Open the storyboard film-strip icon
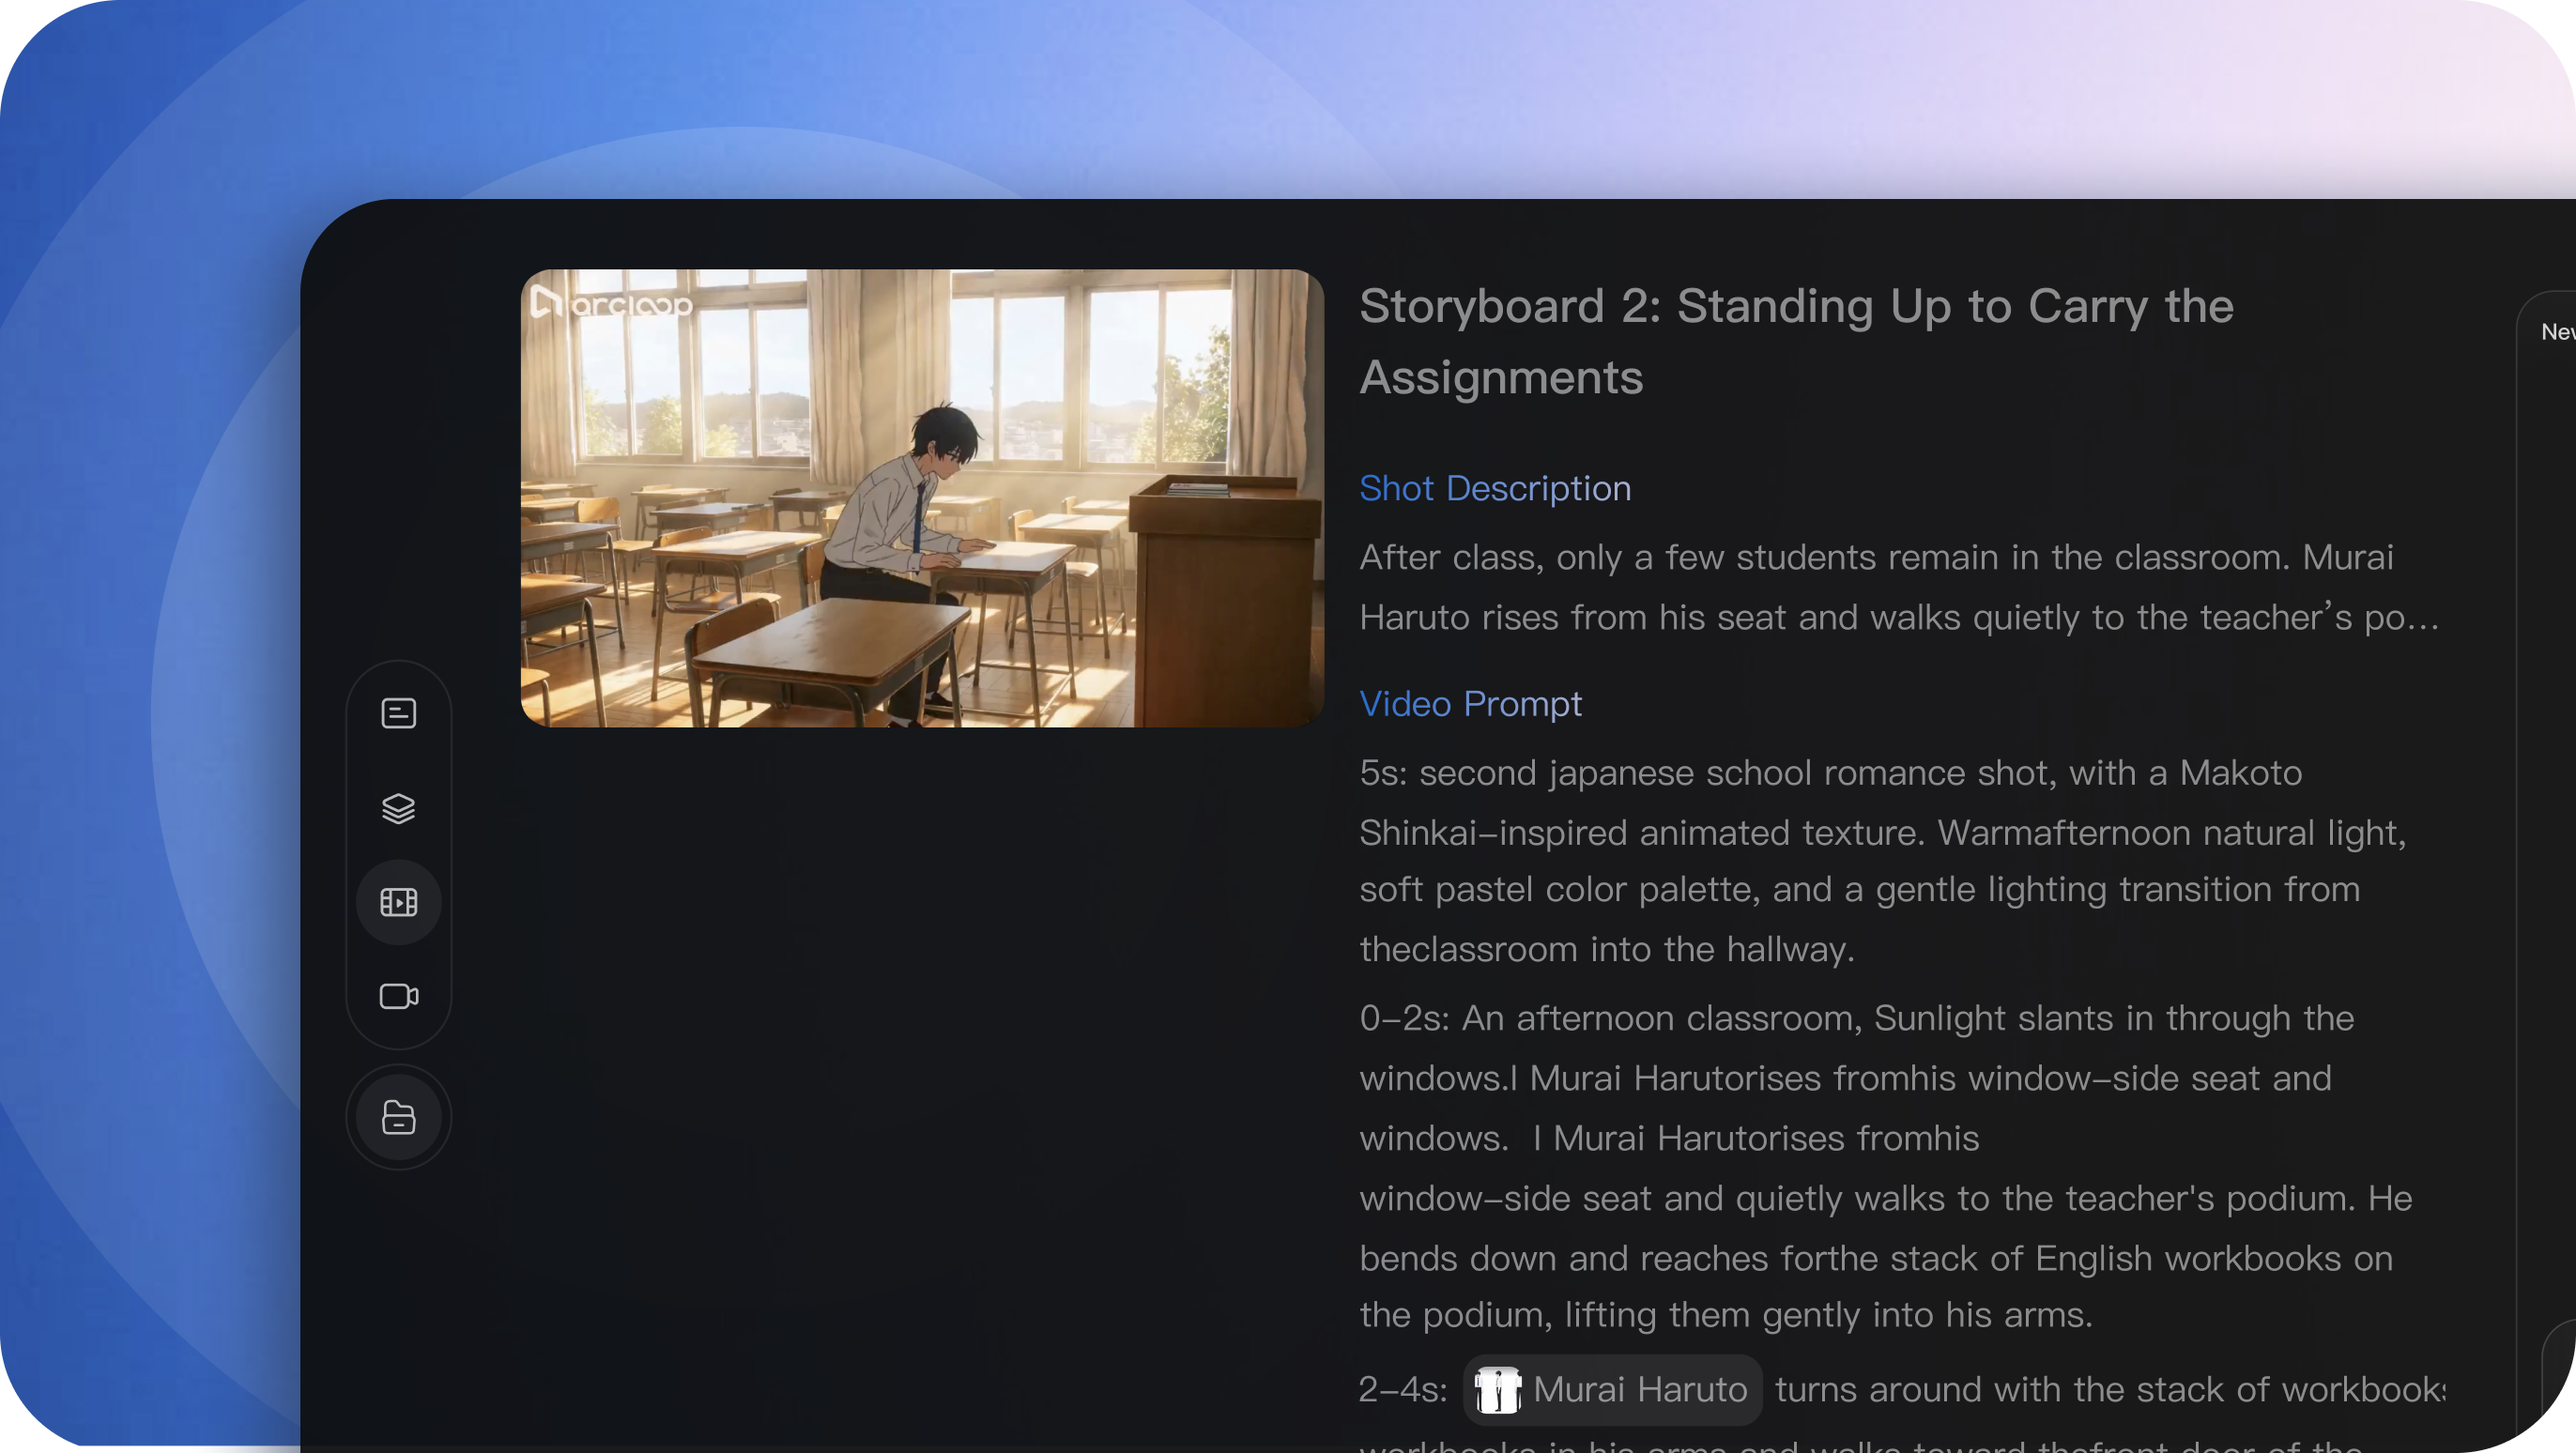The height and width of the screenshot is (1453, 2576). pyautogui.click(x=398, y=902)
